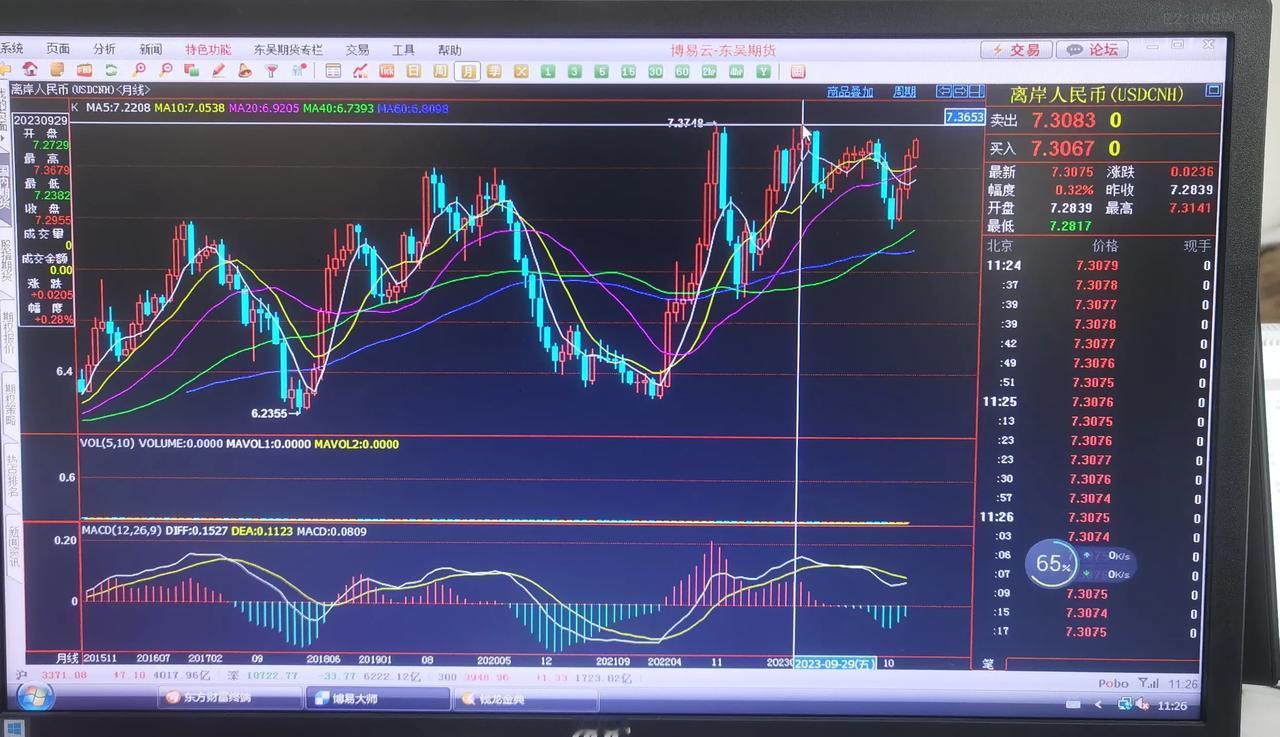Switch to the 3-minute chart
1280x737 pixels.
click(x=575, y=71)
